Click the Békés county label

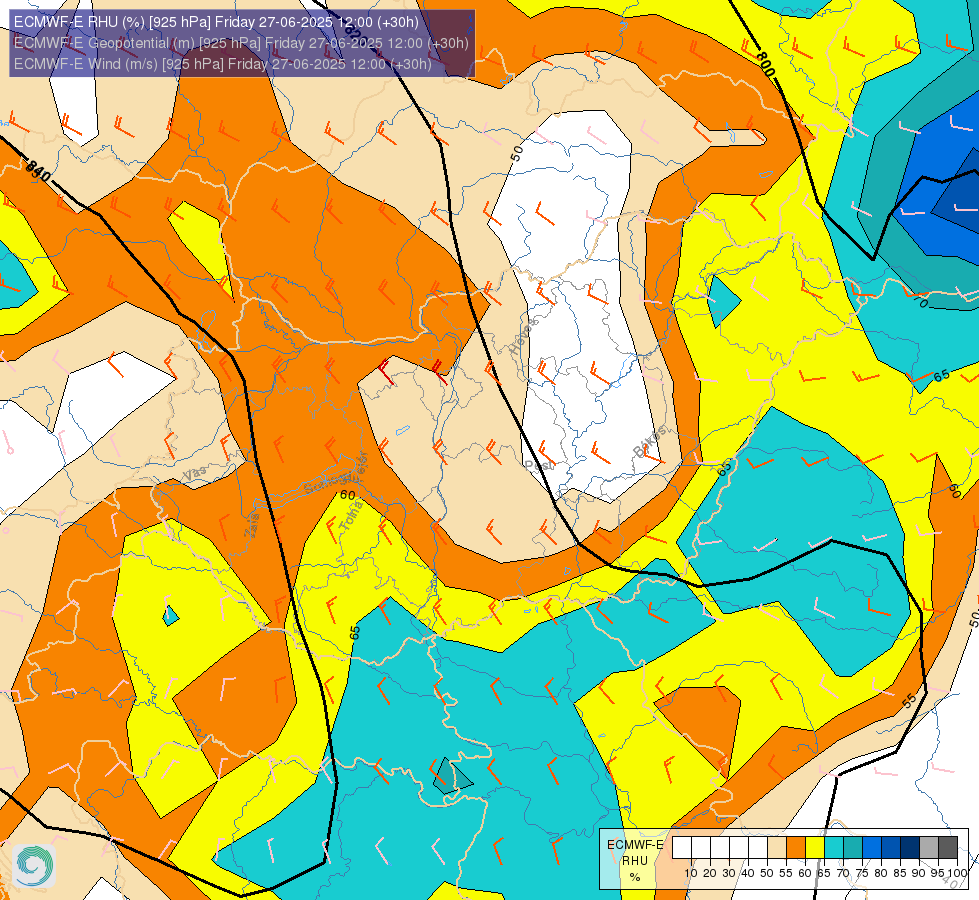(649, 443)
